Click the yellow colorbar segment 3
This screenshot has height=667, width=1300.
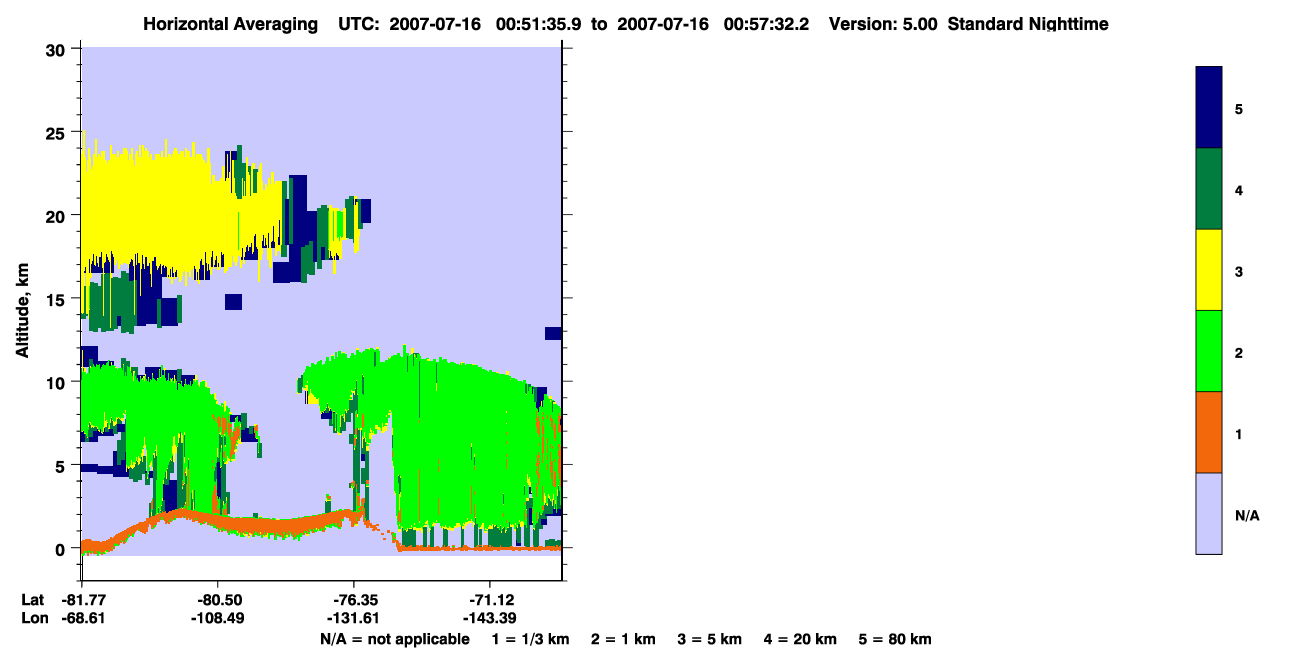(x=1209, y=270)
